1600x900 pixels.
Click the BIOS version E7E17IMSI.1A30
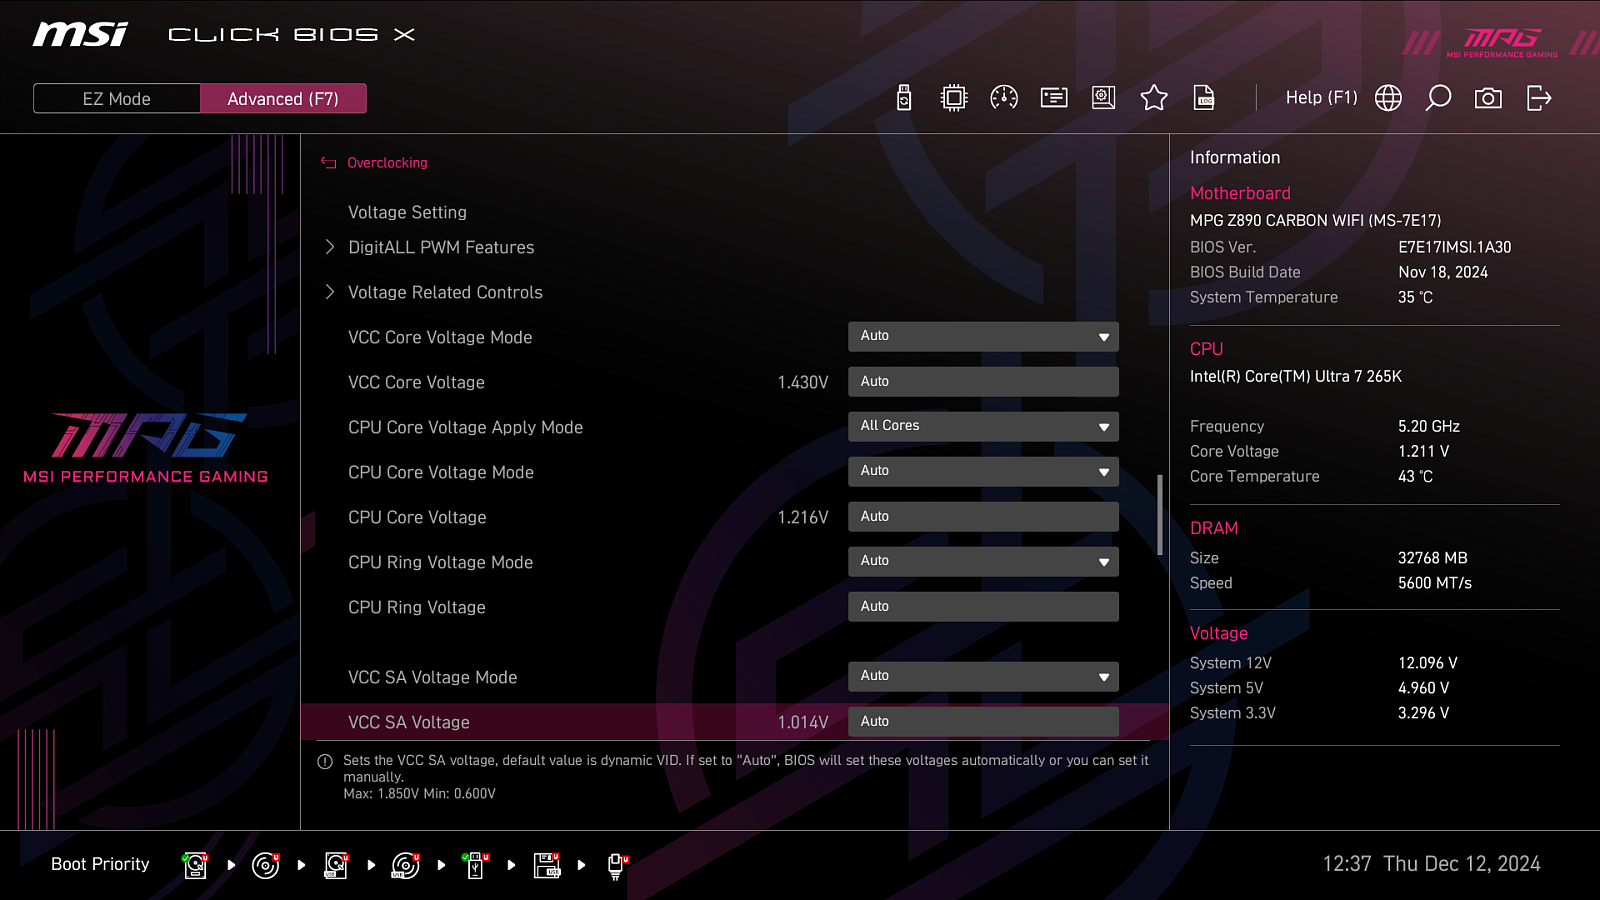pos(1455,247)
